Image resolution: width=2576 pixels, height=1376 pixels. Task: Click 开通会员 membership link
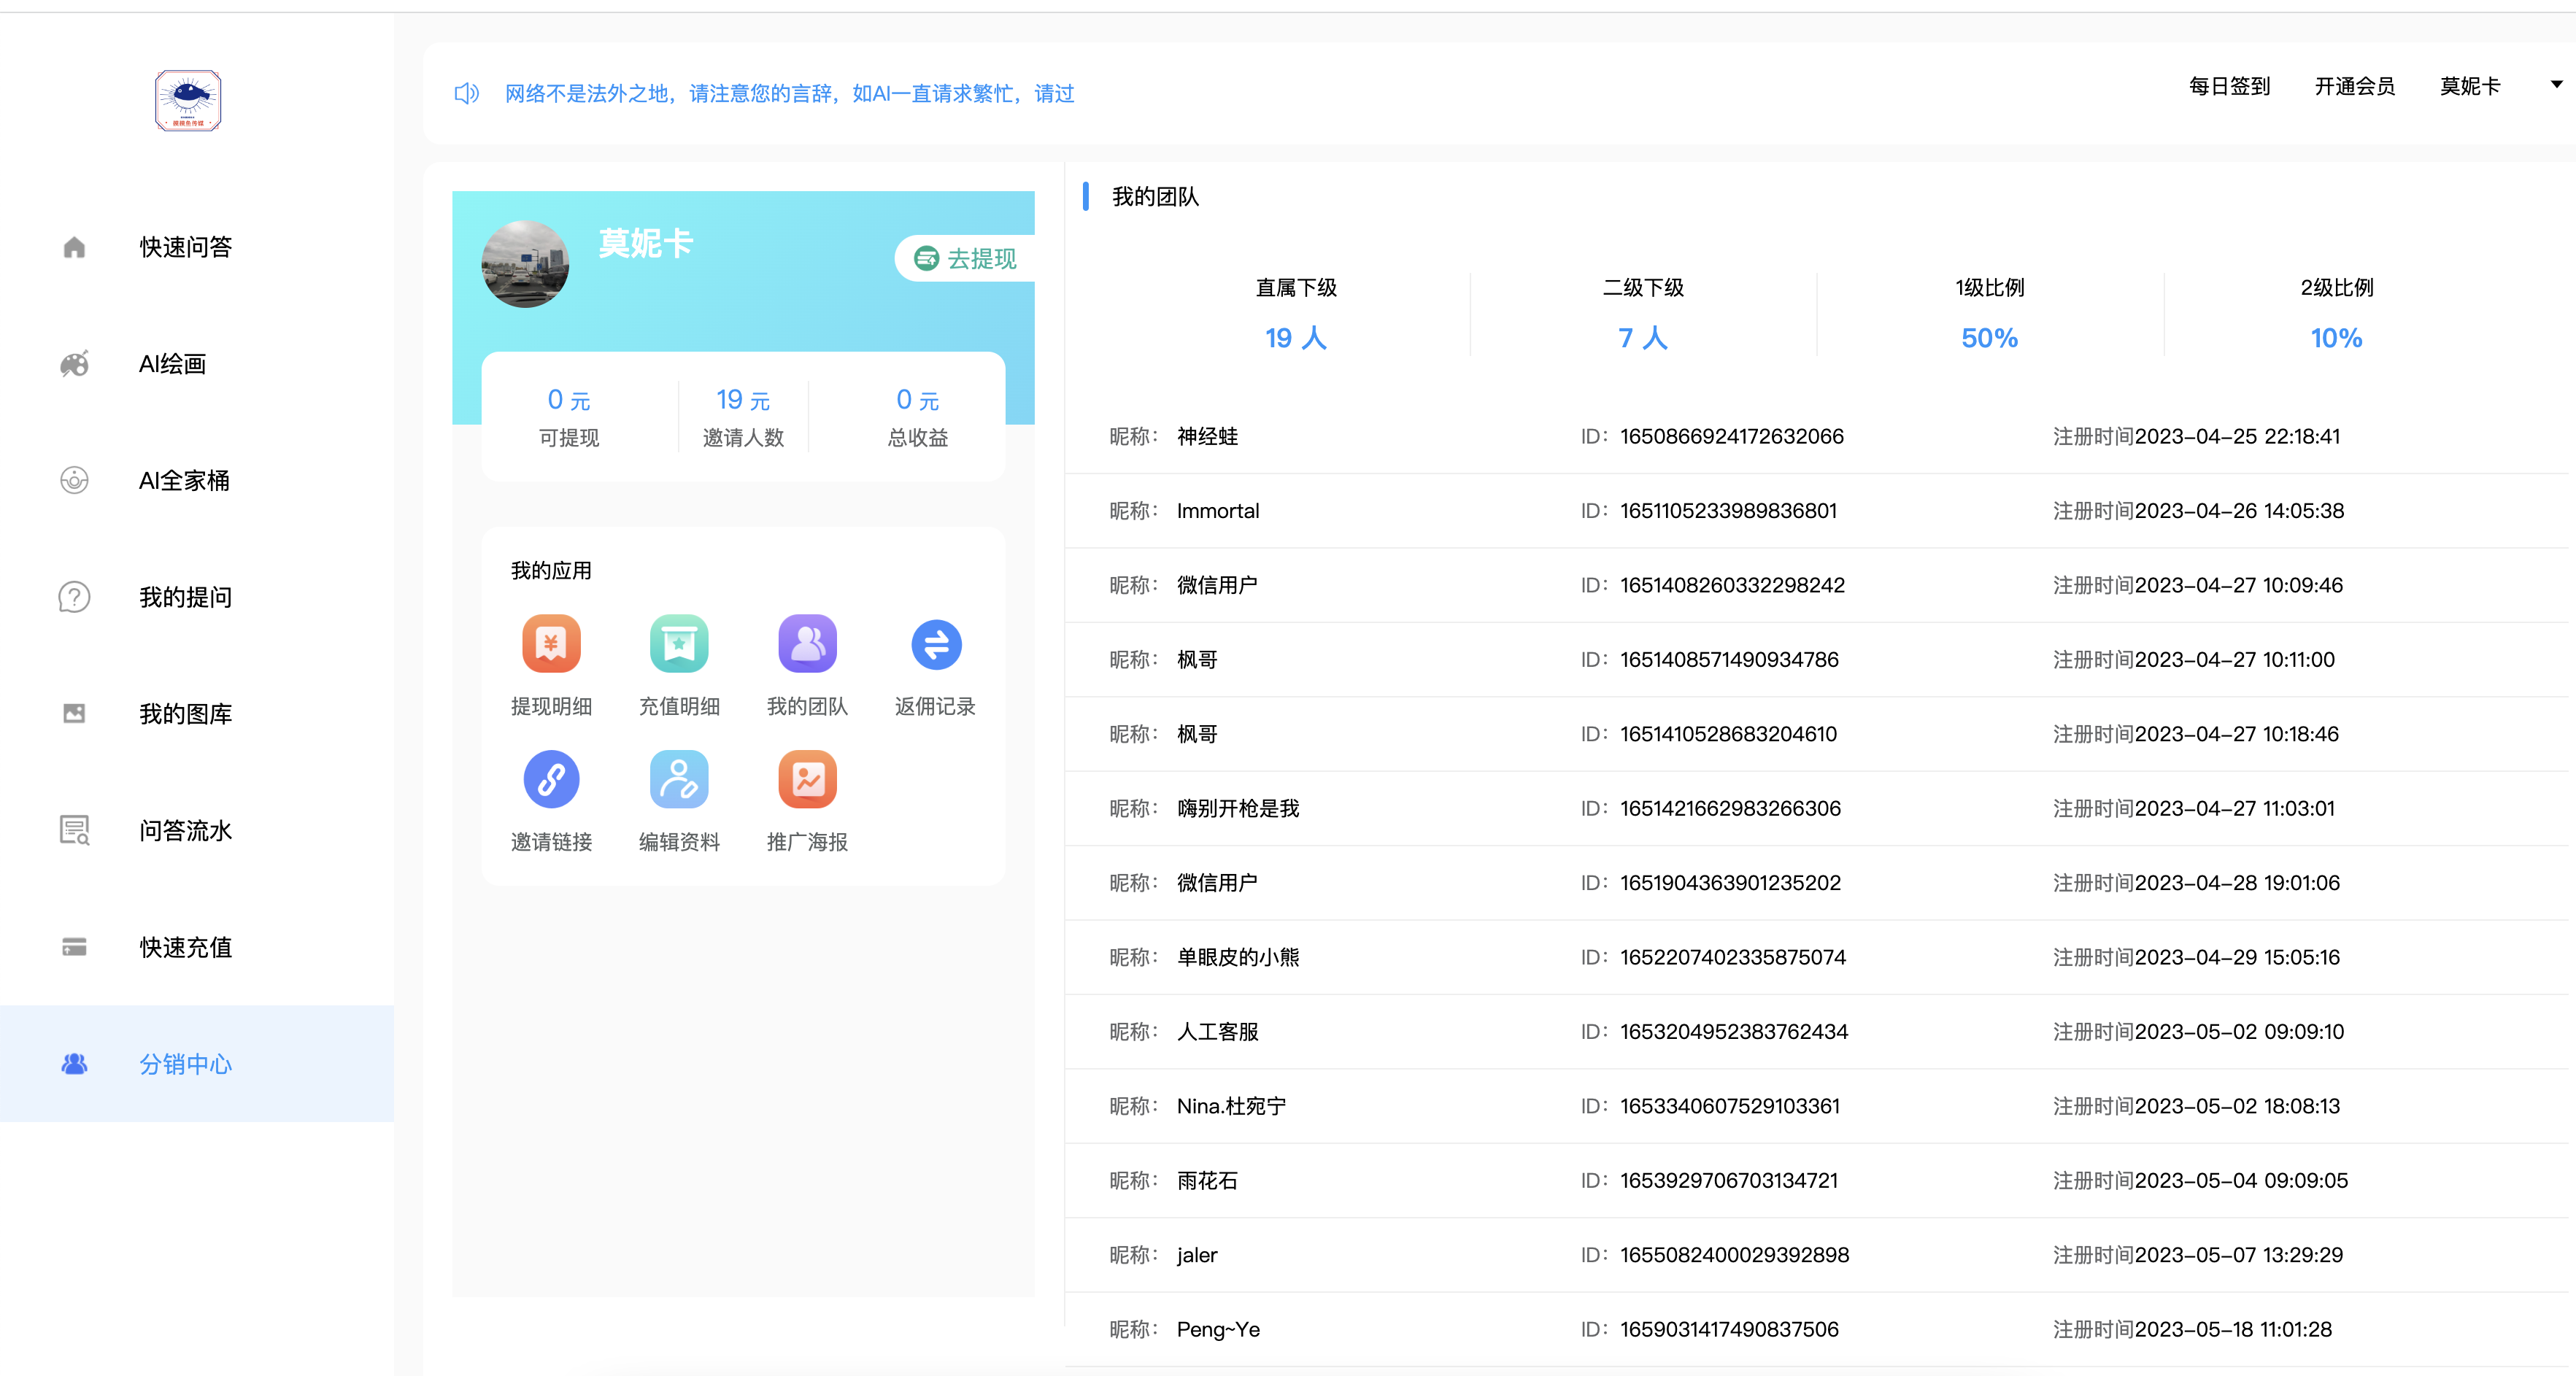(x=2354, y=86)
